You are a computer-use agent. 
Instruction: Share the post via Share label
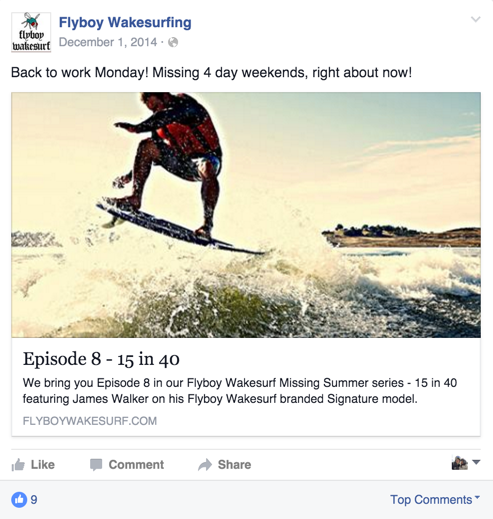[x=234, y=465]
